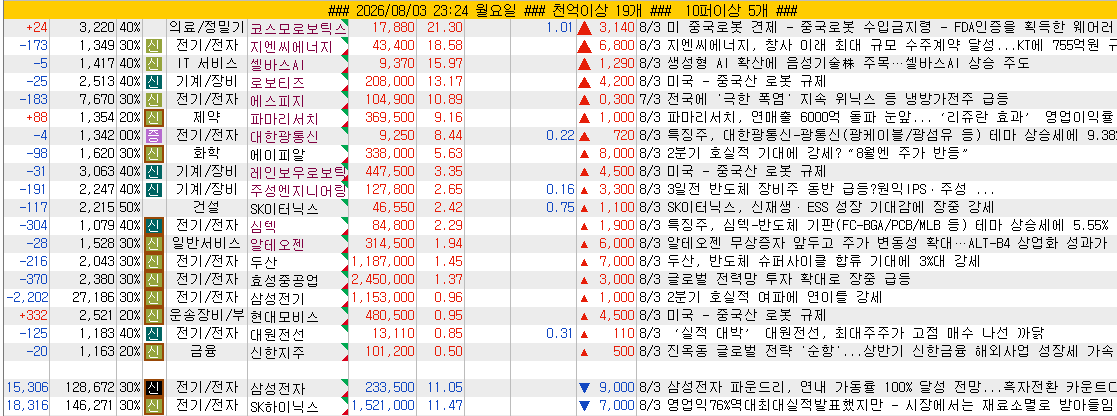
Task: Select the stock name 대한광통신
Action: (284, 136)
